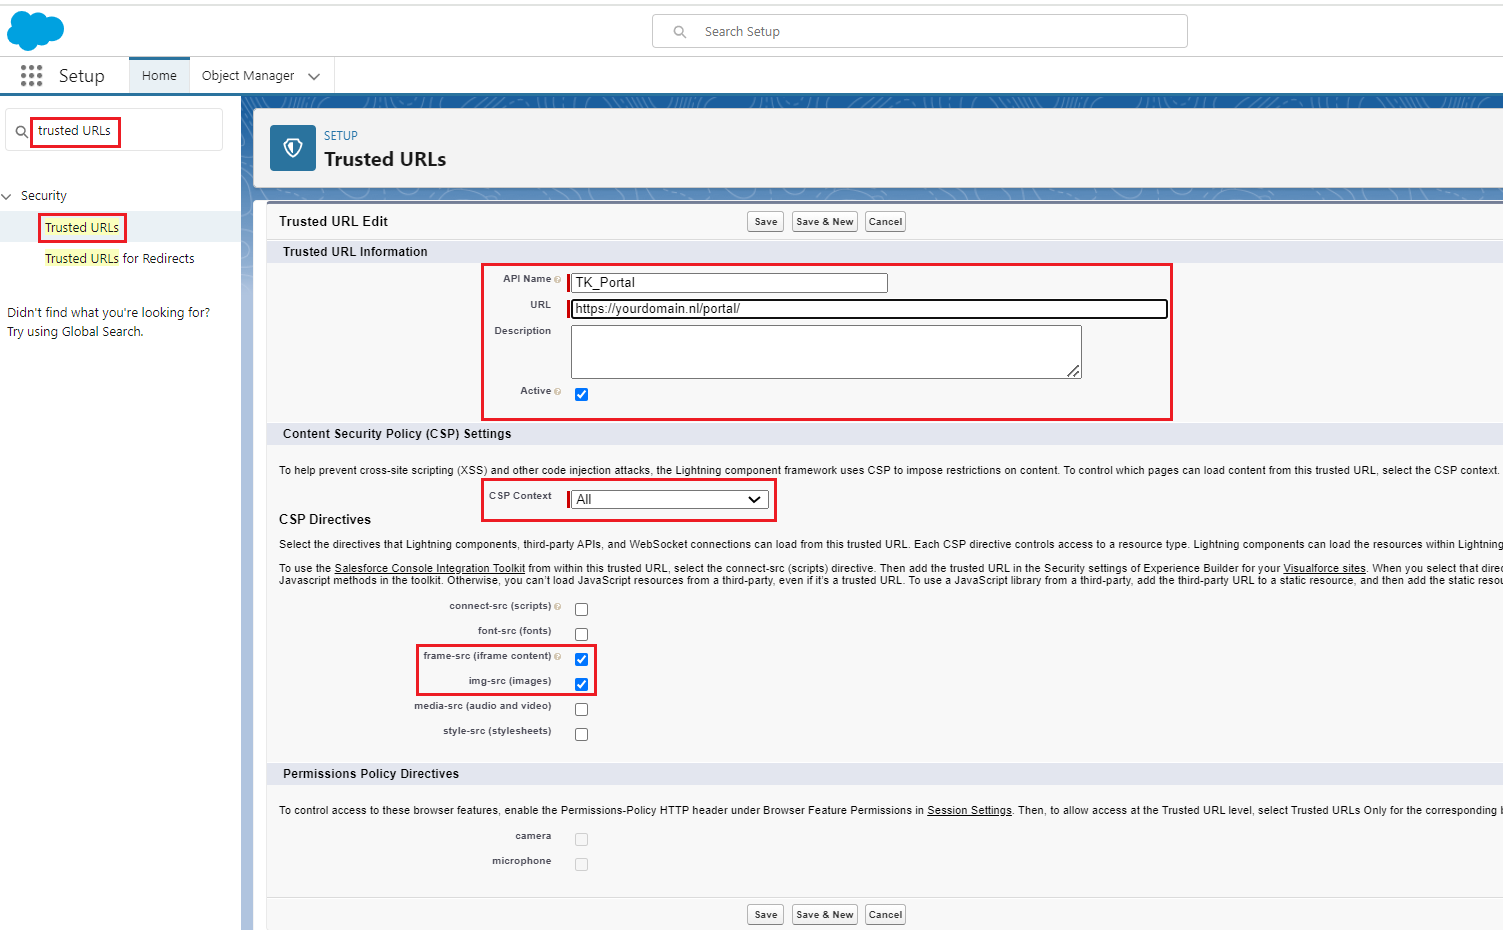Click the bottom Save button
The width and height of the screenshot is (1503, 930).
tap(766, 915)
